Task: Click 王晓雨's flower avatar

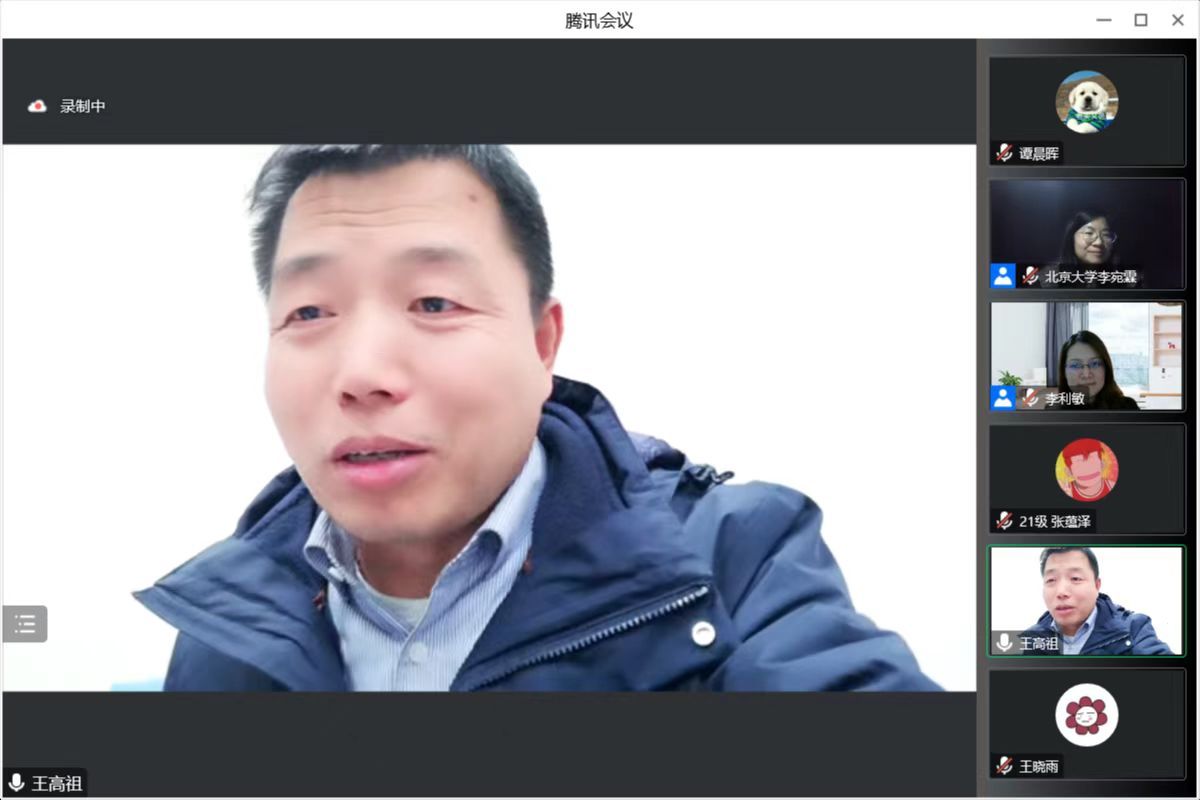Action: point(1086,714)
